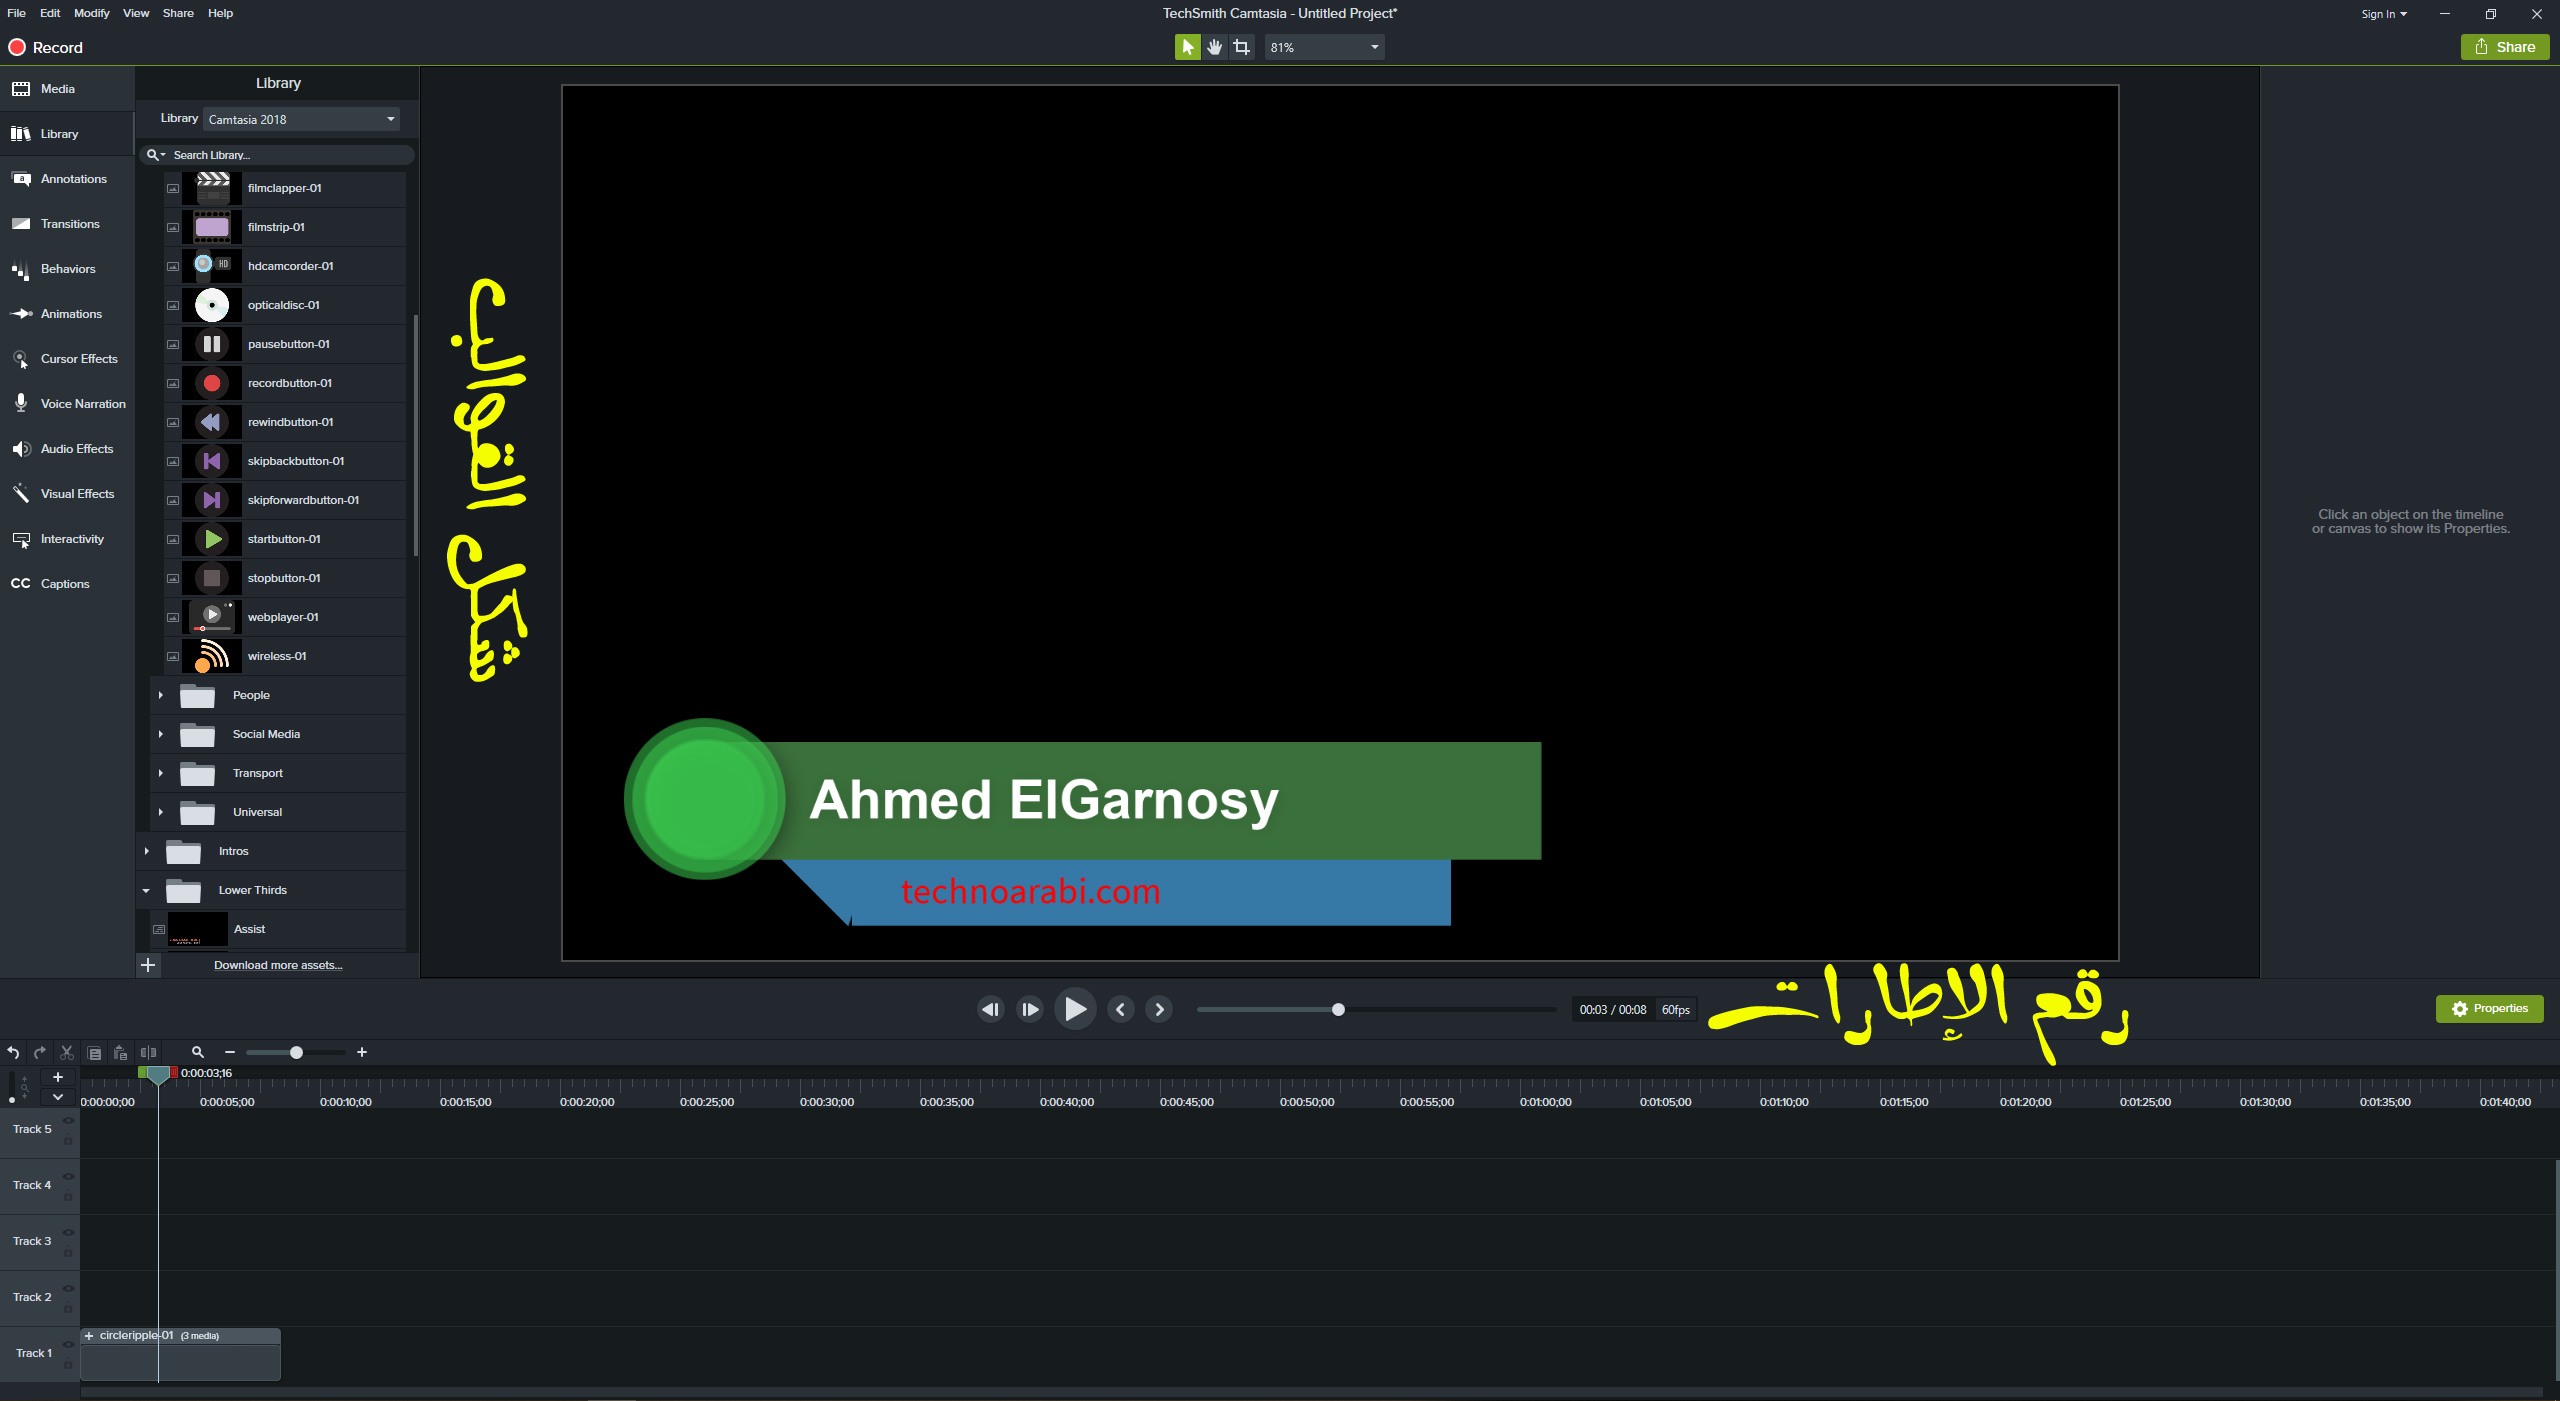Open Cursor Effects panel
Viewport: 2560px width, 1401px height.
[x=66, y=359]
